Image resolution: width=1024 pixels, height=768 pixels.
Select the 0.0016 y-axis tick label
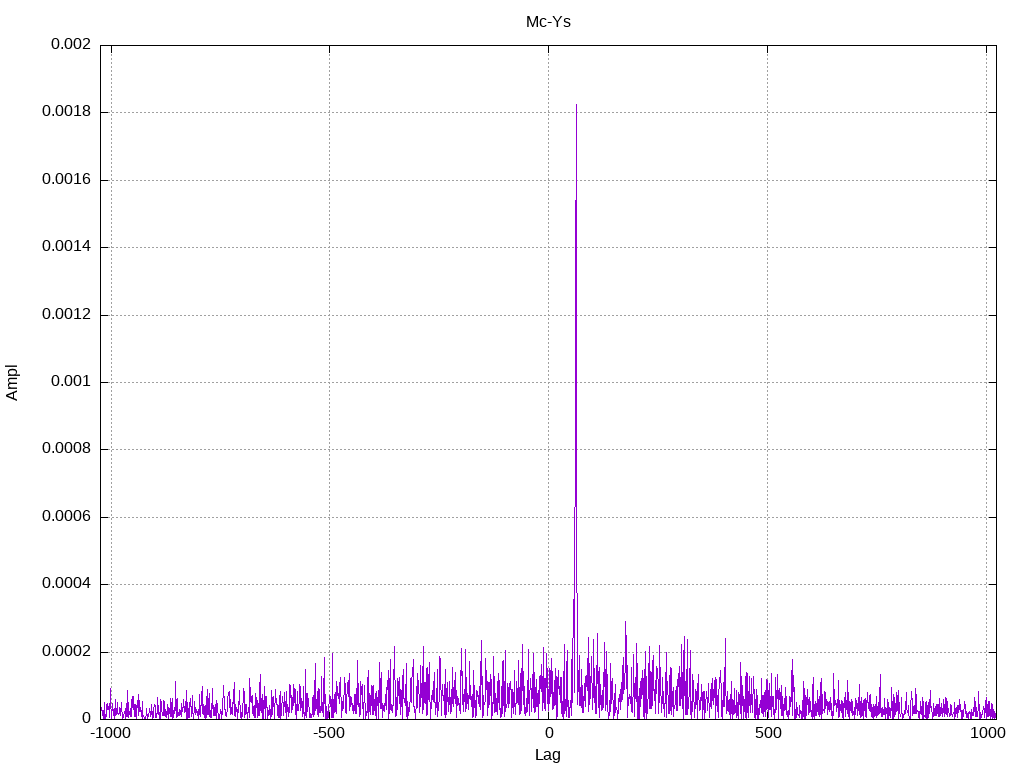point(66,180)
